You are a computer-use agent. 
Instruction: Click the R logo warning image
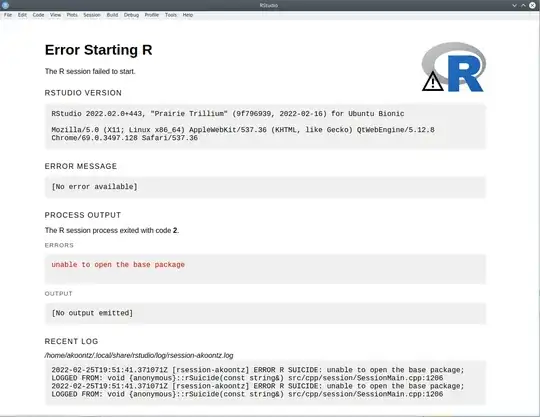coord(454,67)
